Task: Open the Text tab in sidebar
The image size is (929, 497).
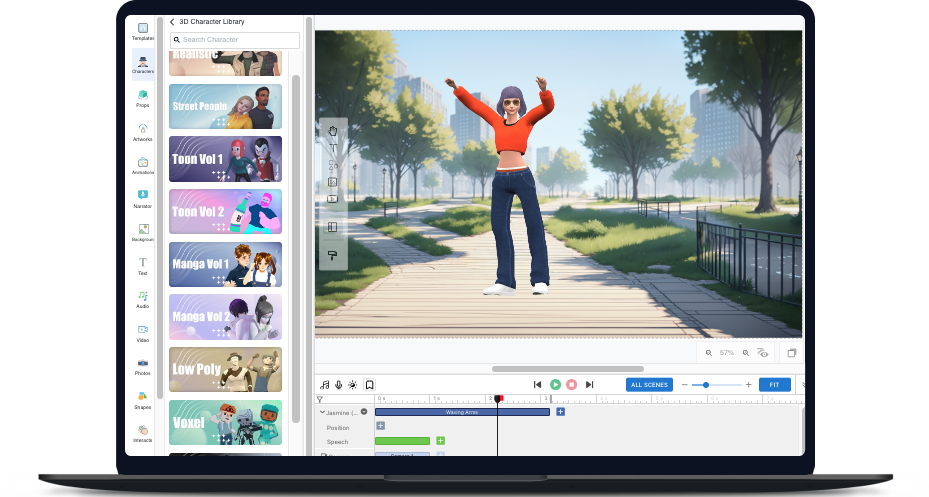Action: [143, 264]
